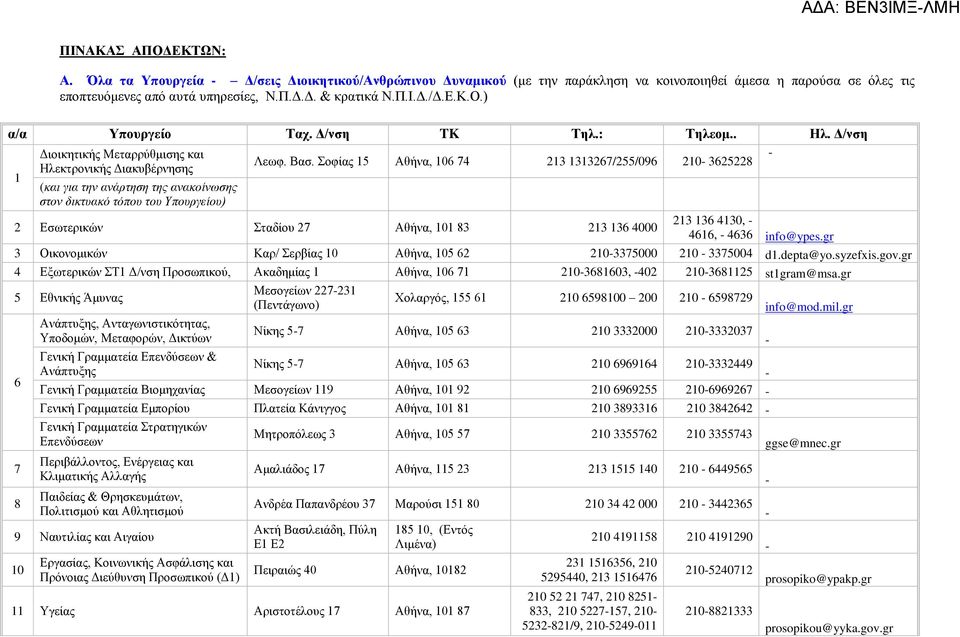Click the fax number 210- 3625228

pyautogui.click(x=718, y=162)
